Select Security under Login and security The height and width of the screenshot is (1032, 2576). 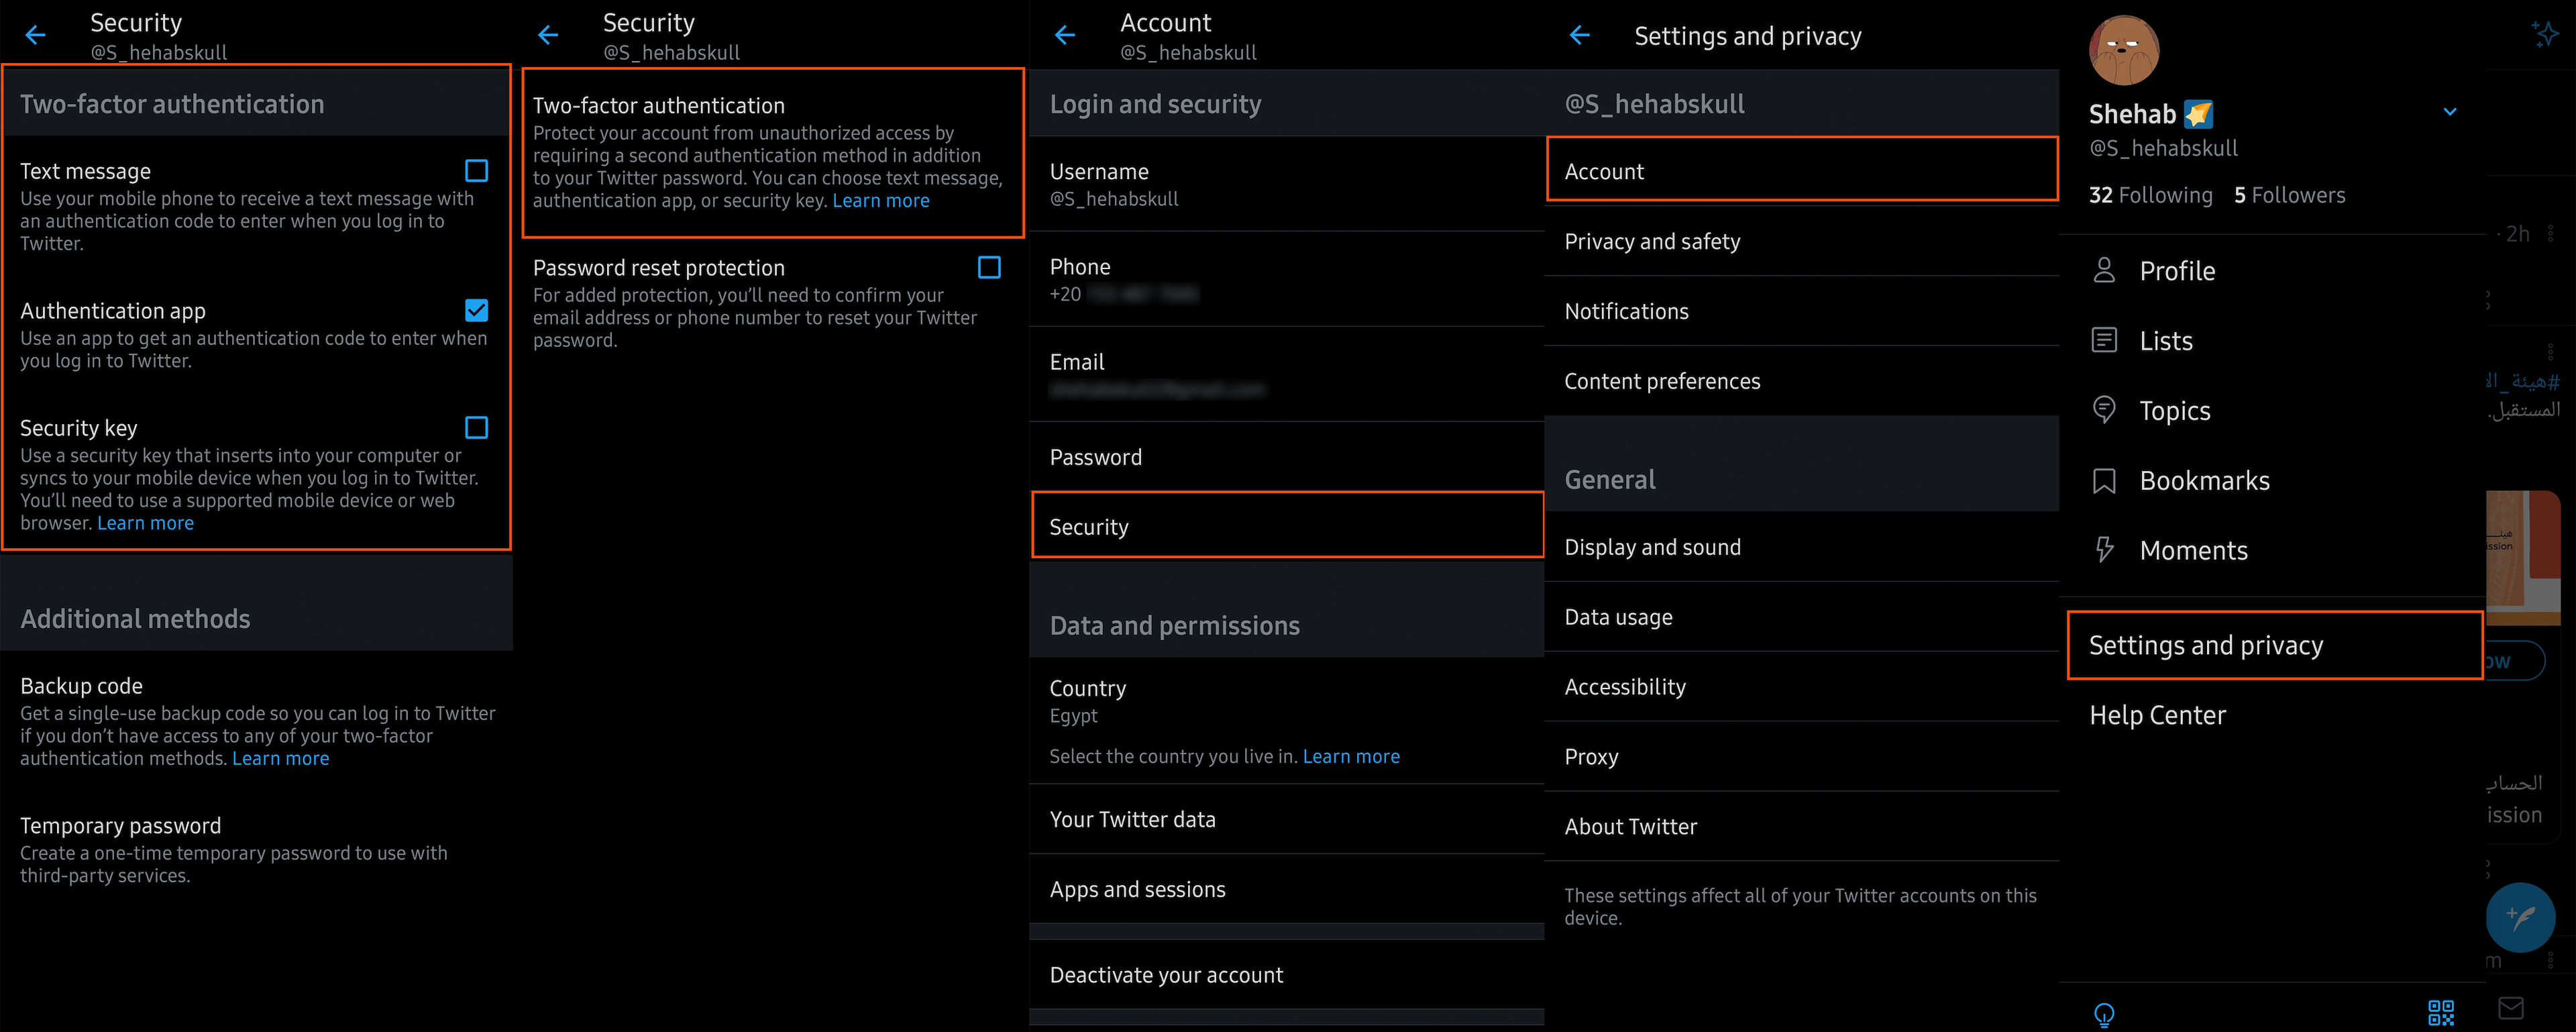coord(1089,527)
